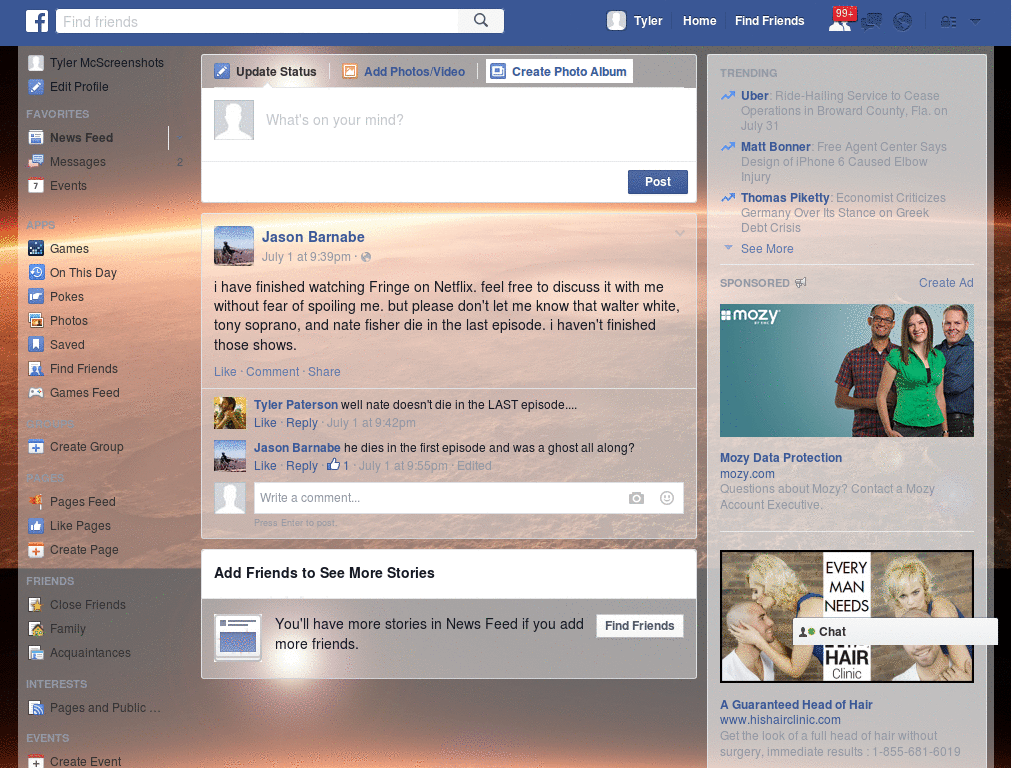The image size is (1024, 768).
Task: Open the Chat bar
Action: [x=895, y=632]
